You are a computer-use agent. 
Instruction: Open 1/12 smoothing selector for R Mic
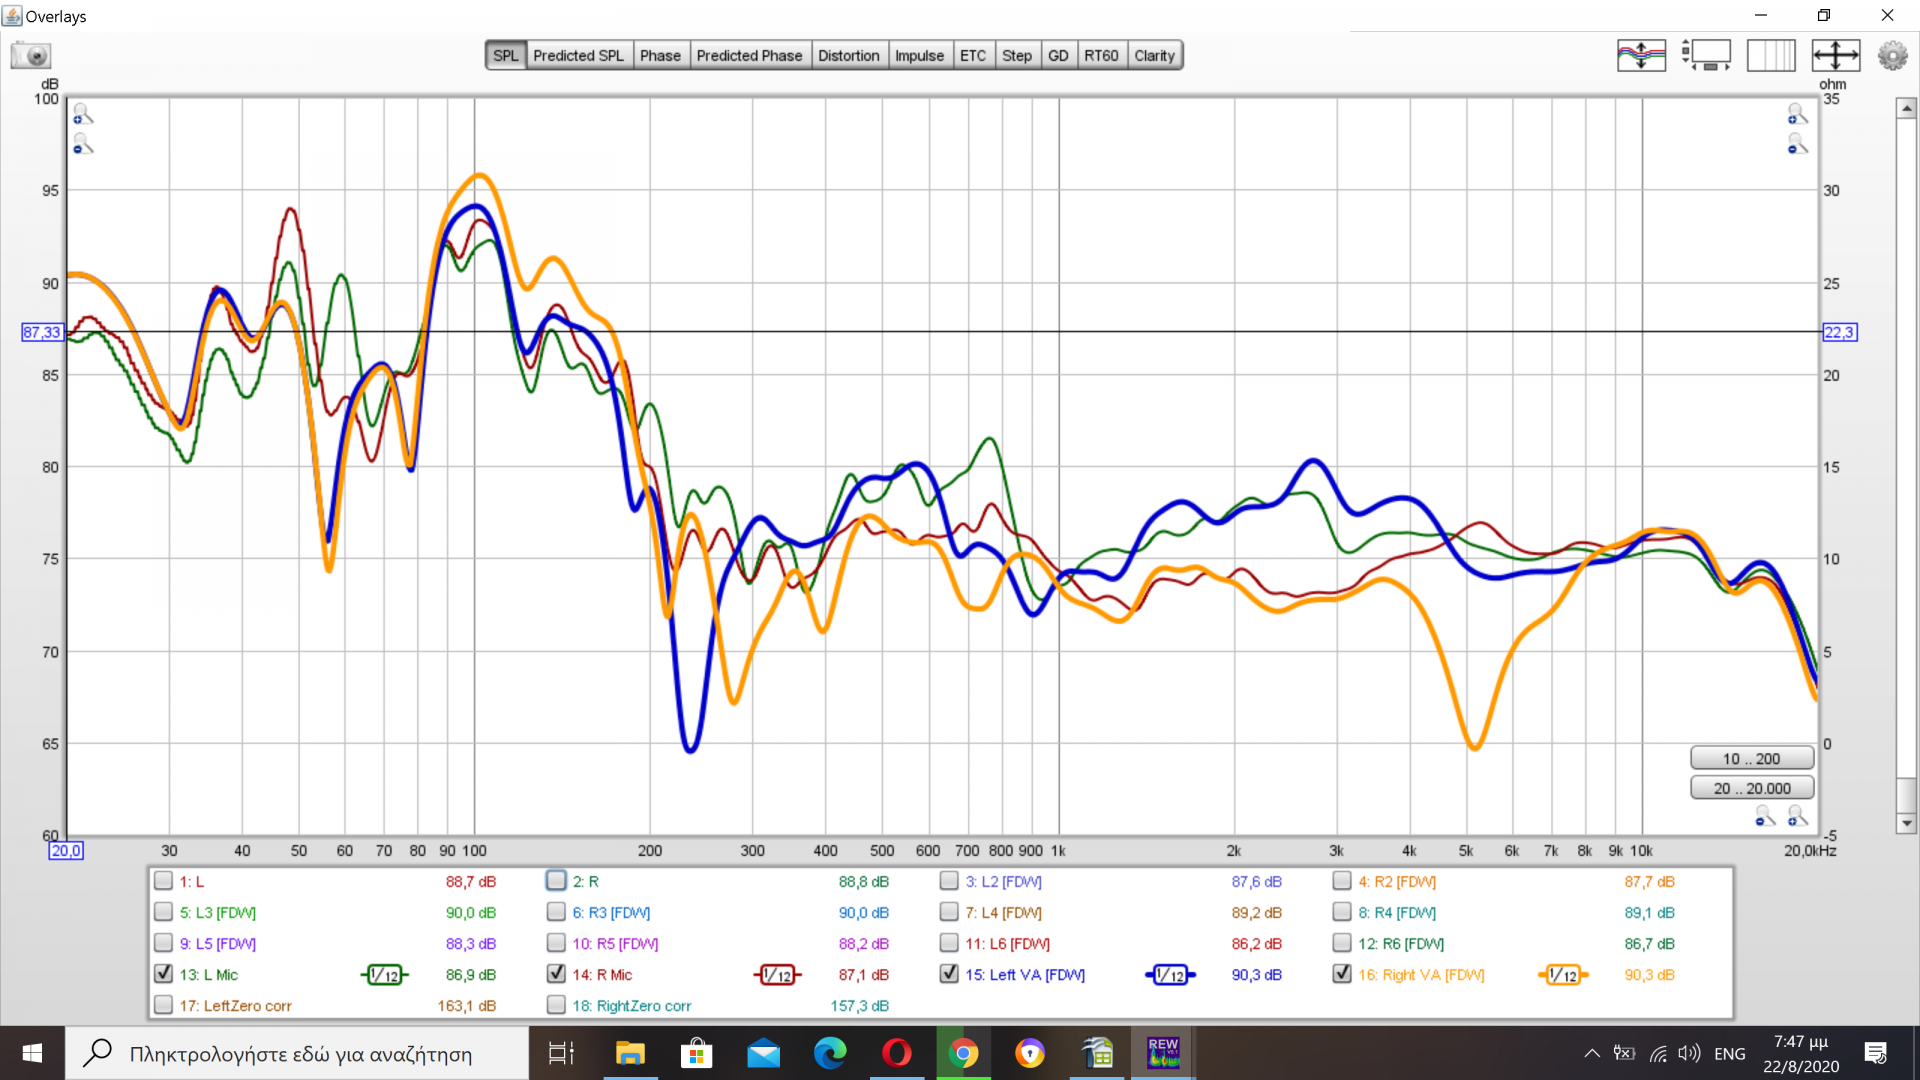click(x=778, y=975)
